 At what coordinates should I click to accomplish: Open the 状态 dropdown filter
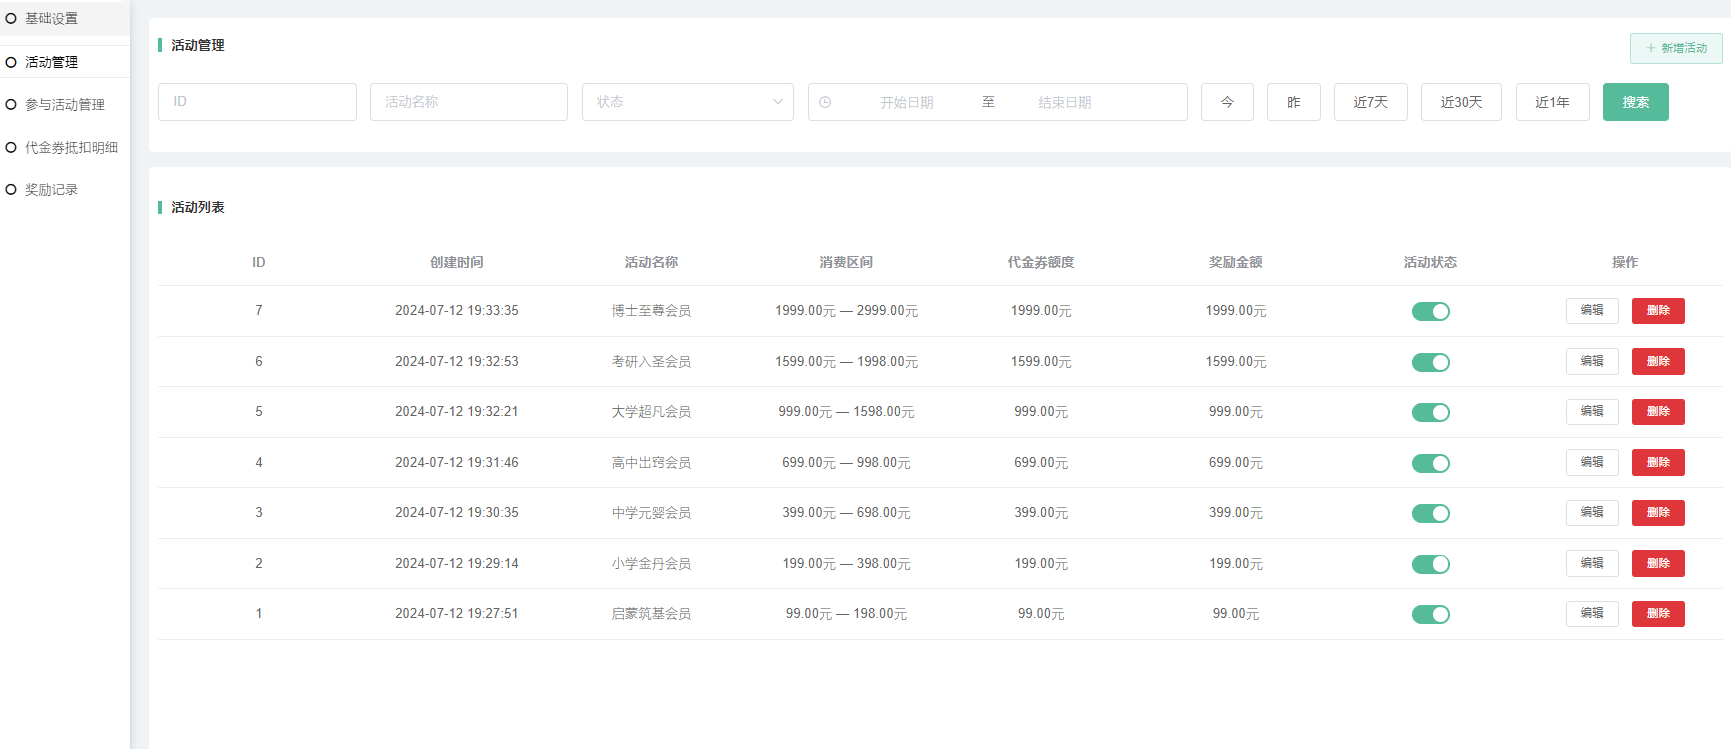click(687, 102)
